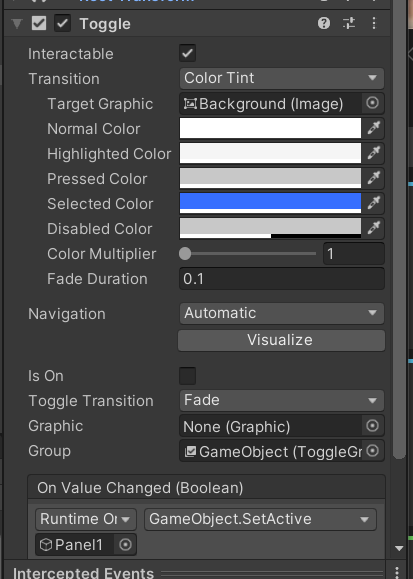Click the Selected Color eyedropper icon
This screenshot has height=579, width=413.
pyautogui.click(x=373, y=203)
